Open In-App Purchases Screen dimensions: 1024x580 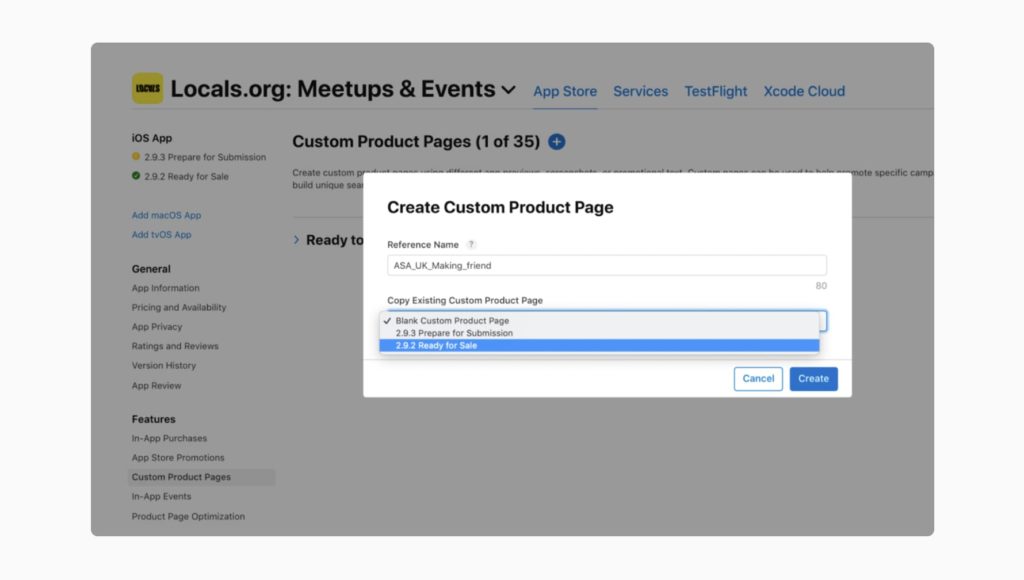coord(169,438)
